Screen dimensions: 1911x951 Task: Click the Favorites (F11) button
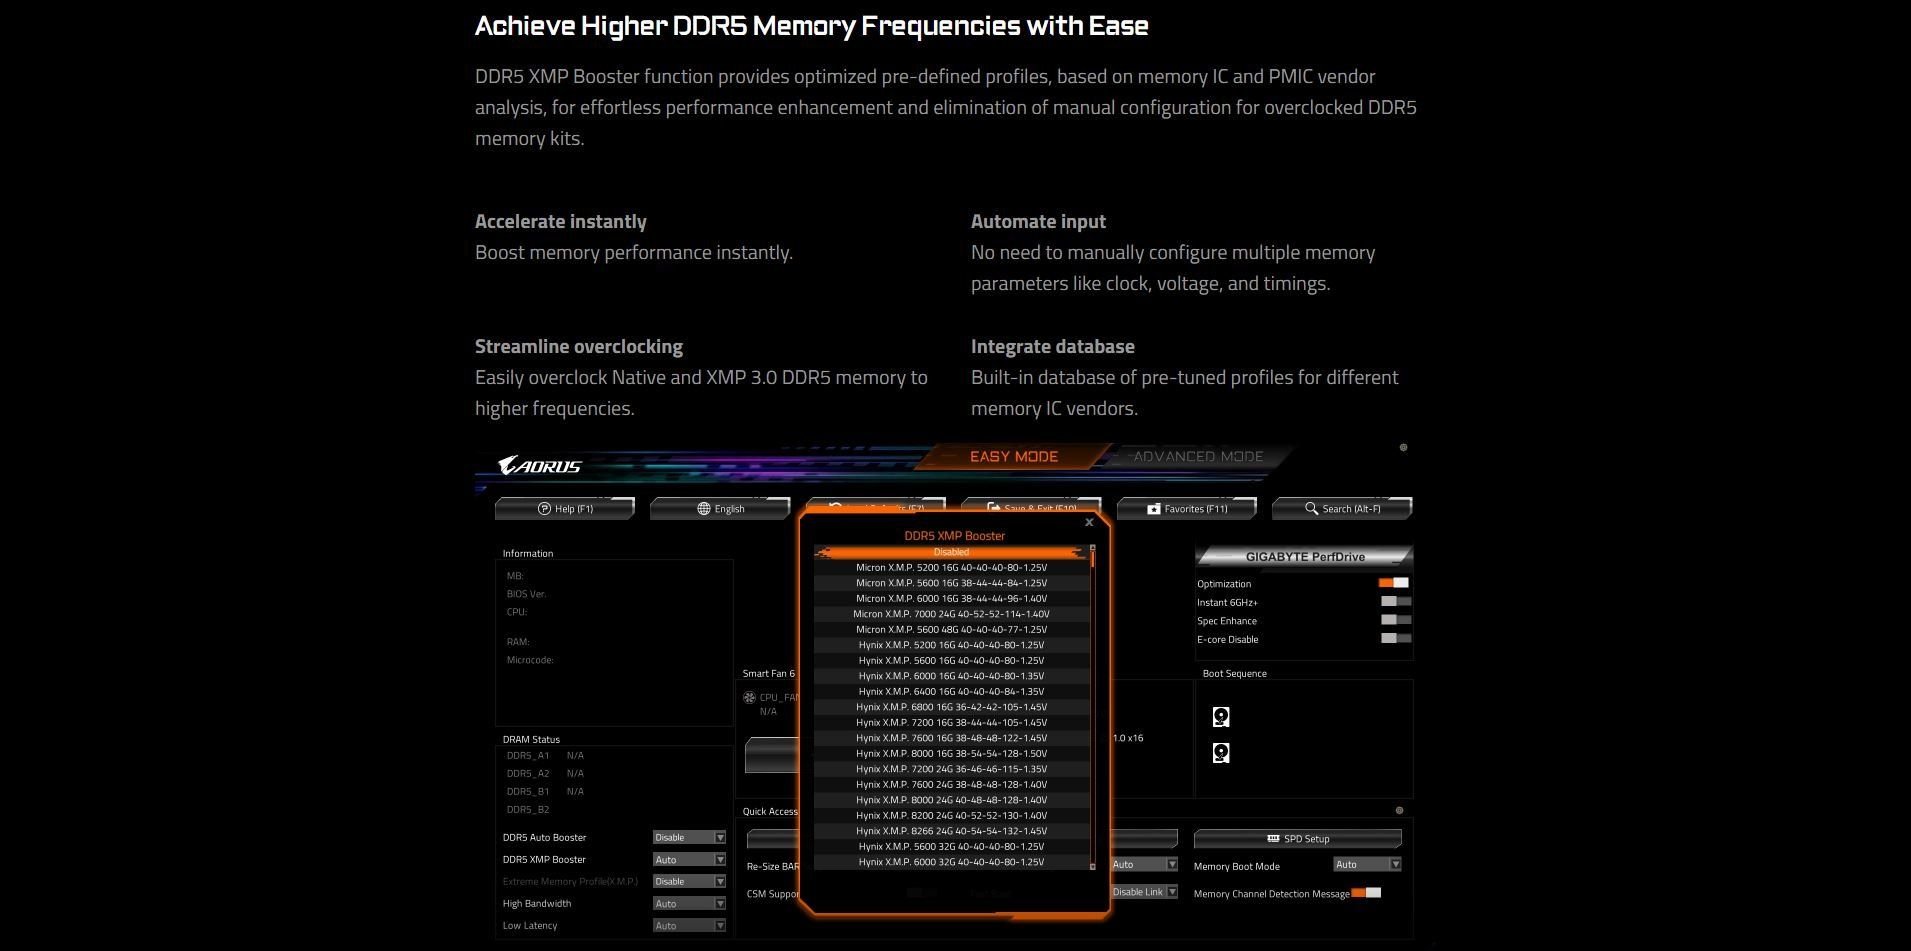coord(1186,509)
